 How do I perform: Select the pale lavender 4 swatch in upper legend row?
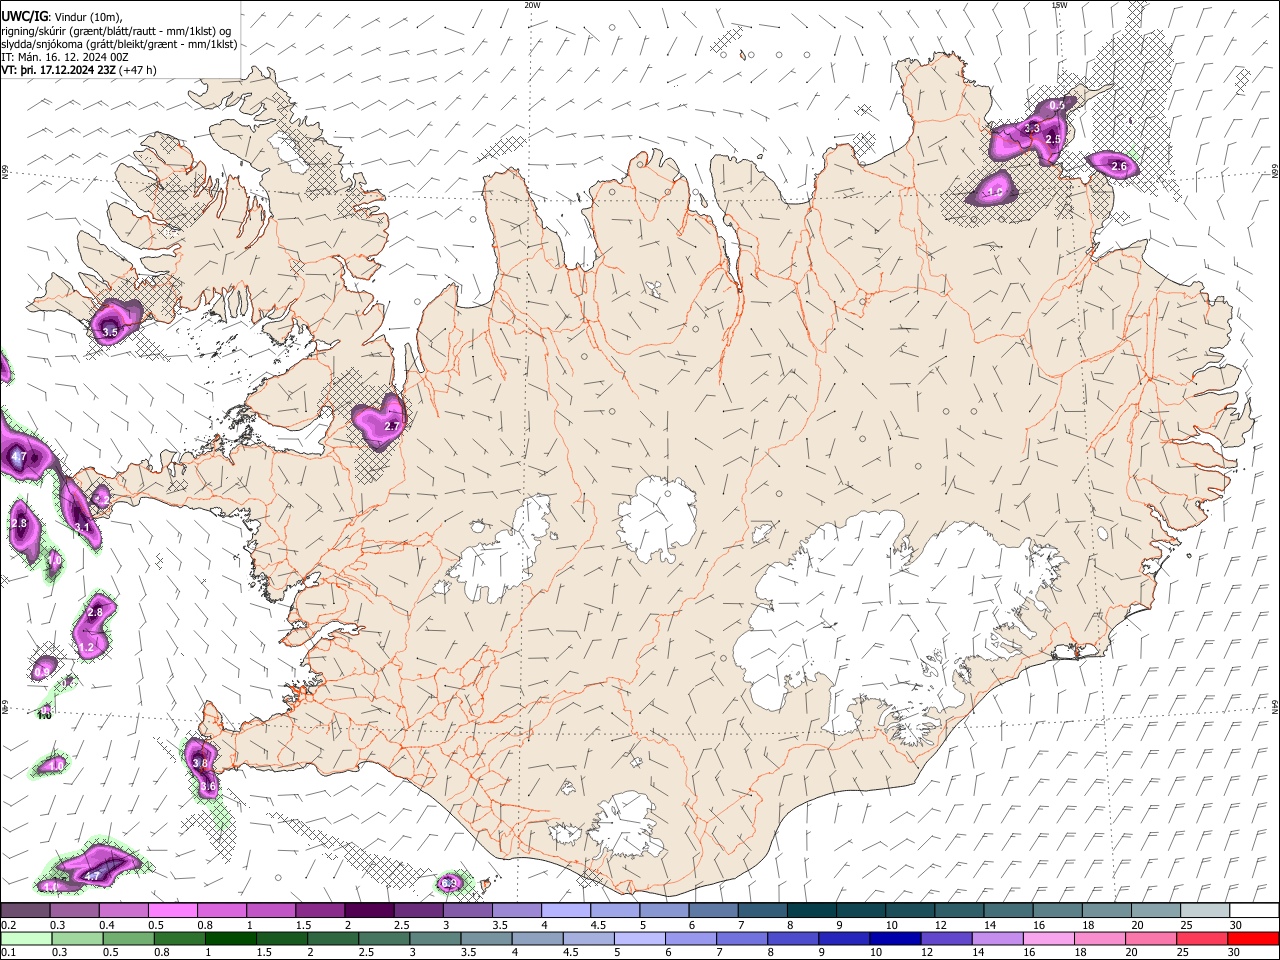pyautogui.click(x=566, y=910)
